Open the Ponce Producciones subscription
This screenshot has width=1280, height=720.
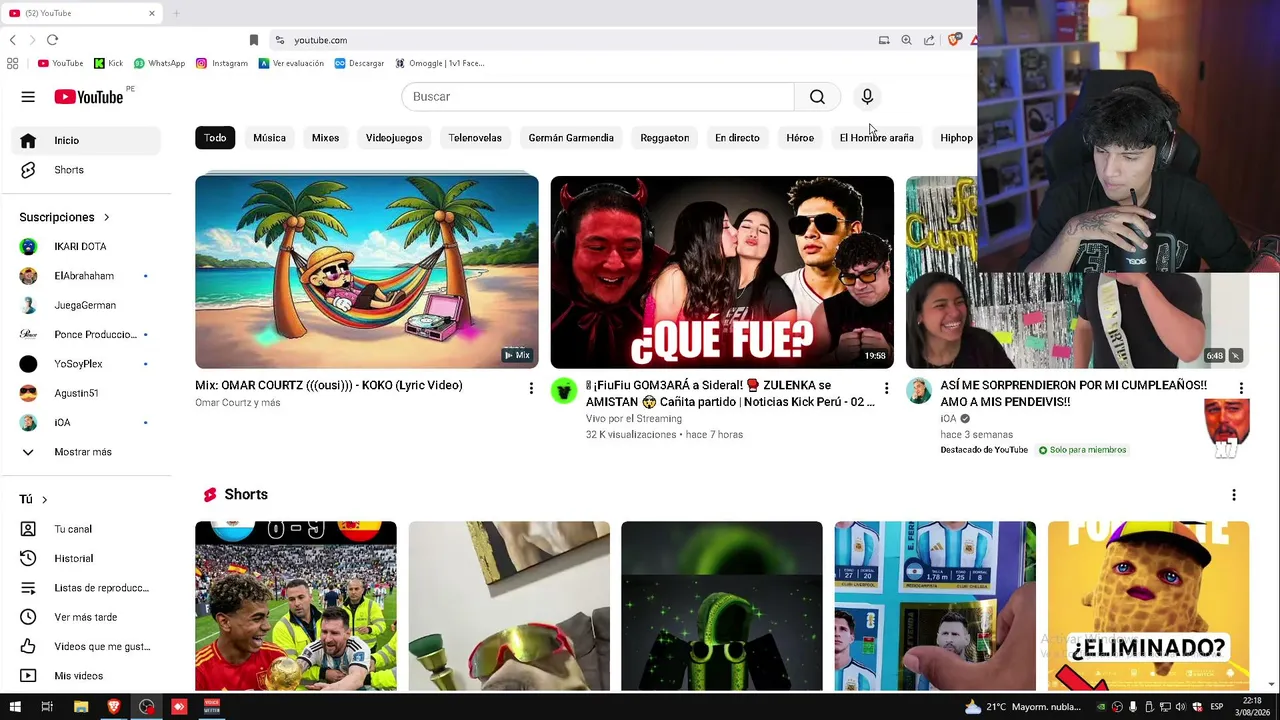point(86,335)
